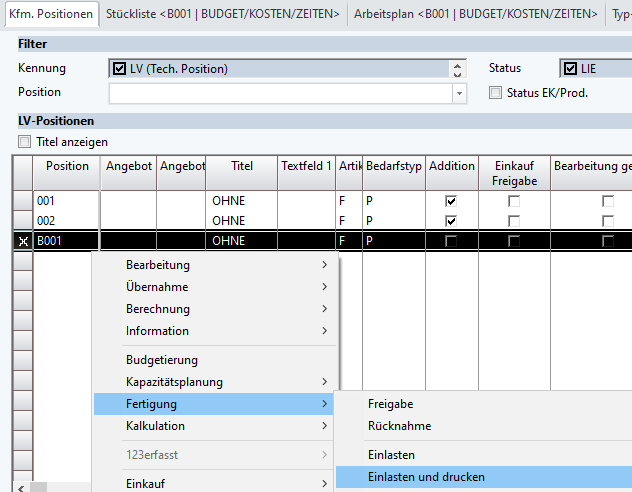Click 'Einlasten' submenu entry
632x492 pixels.
coord(390,455)
